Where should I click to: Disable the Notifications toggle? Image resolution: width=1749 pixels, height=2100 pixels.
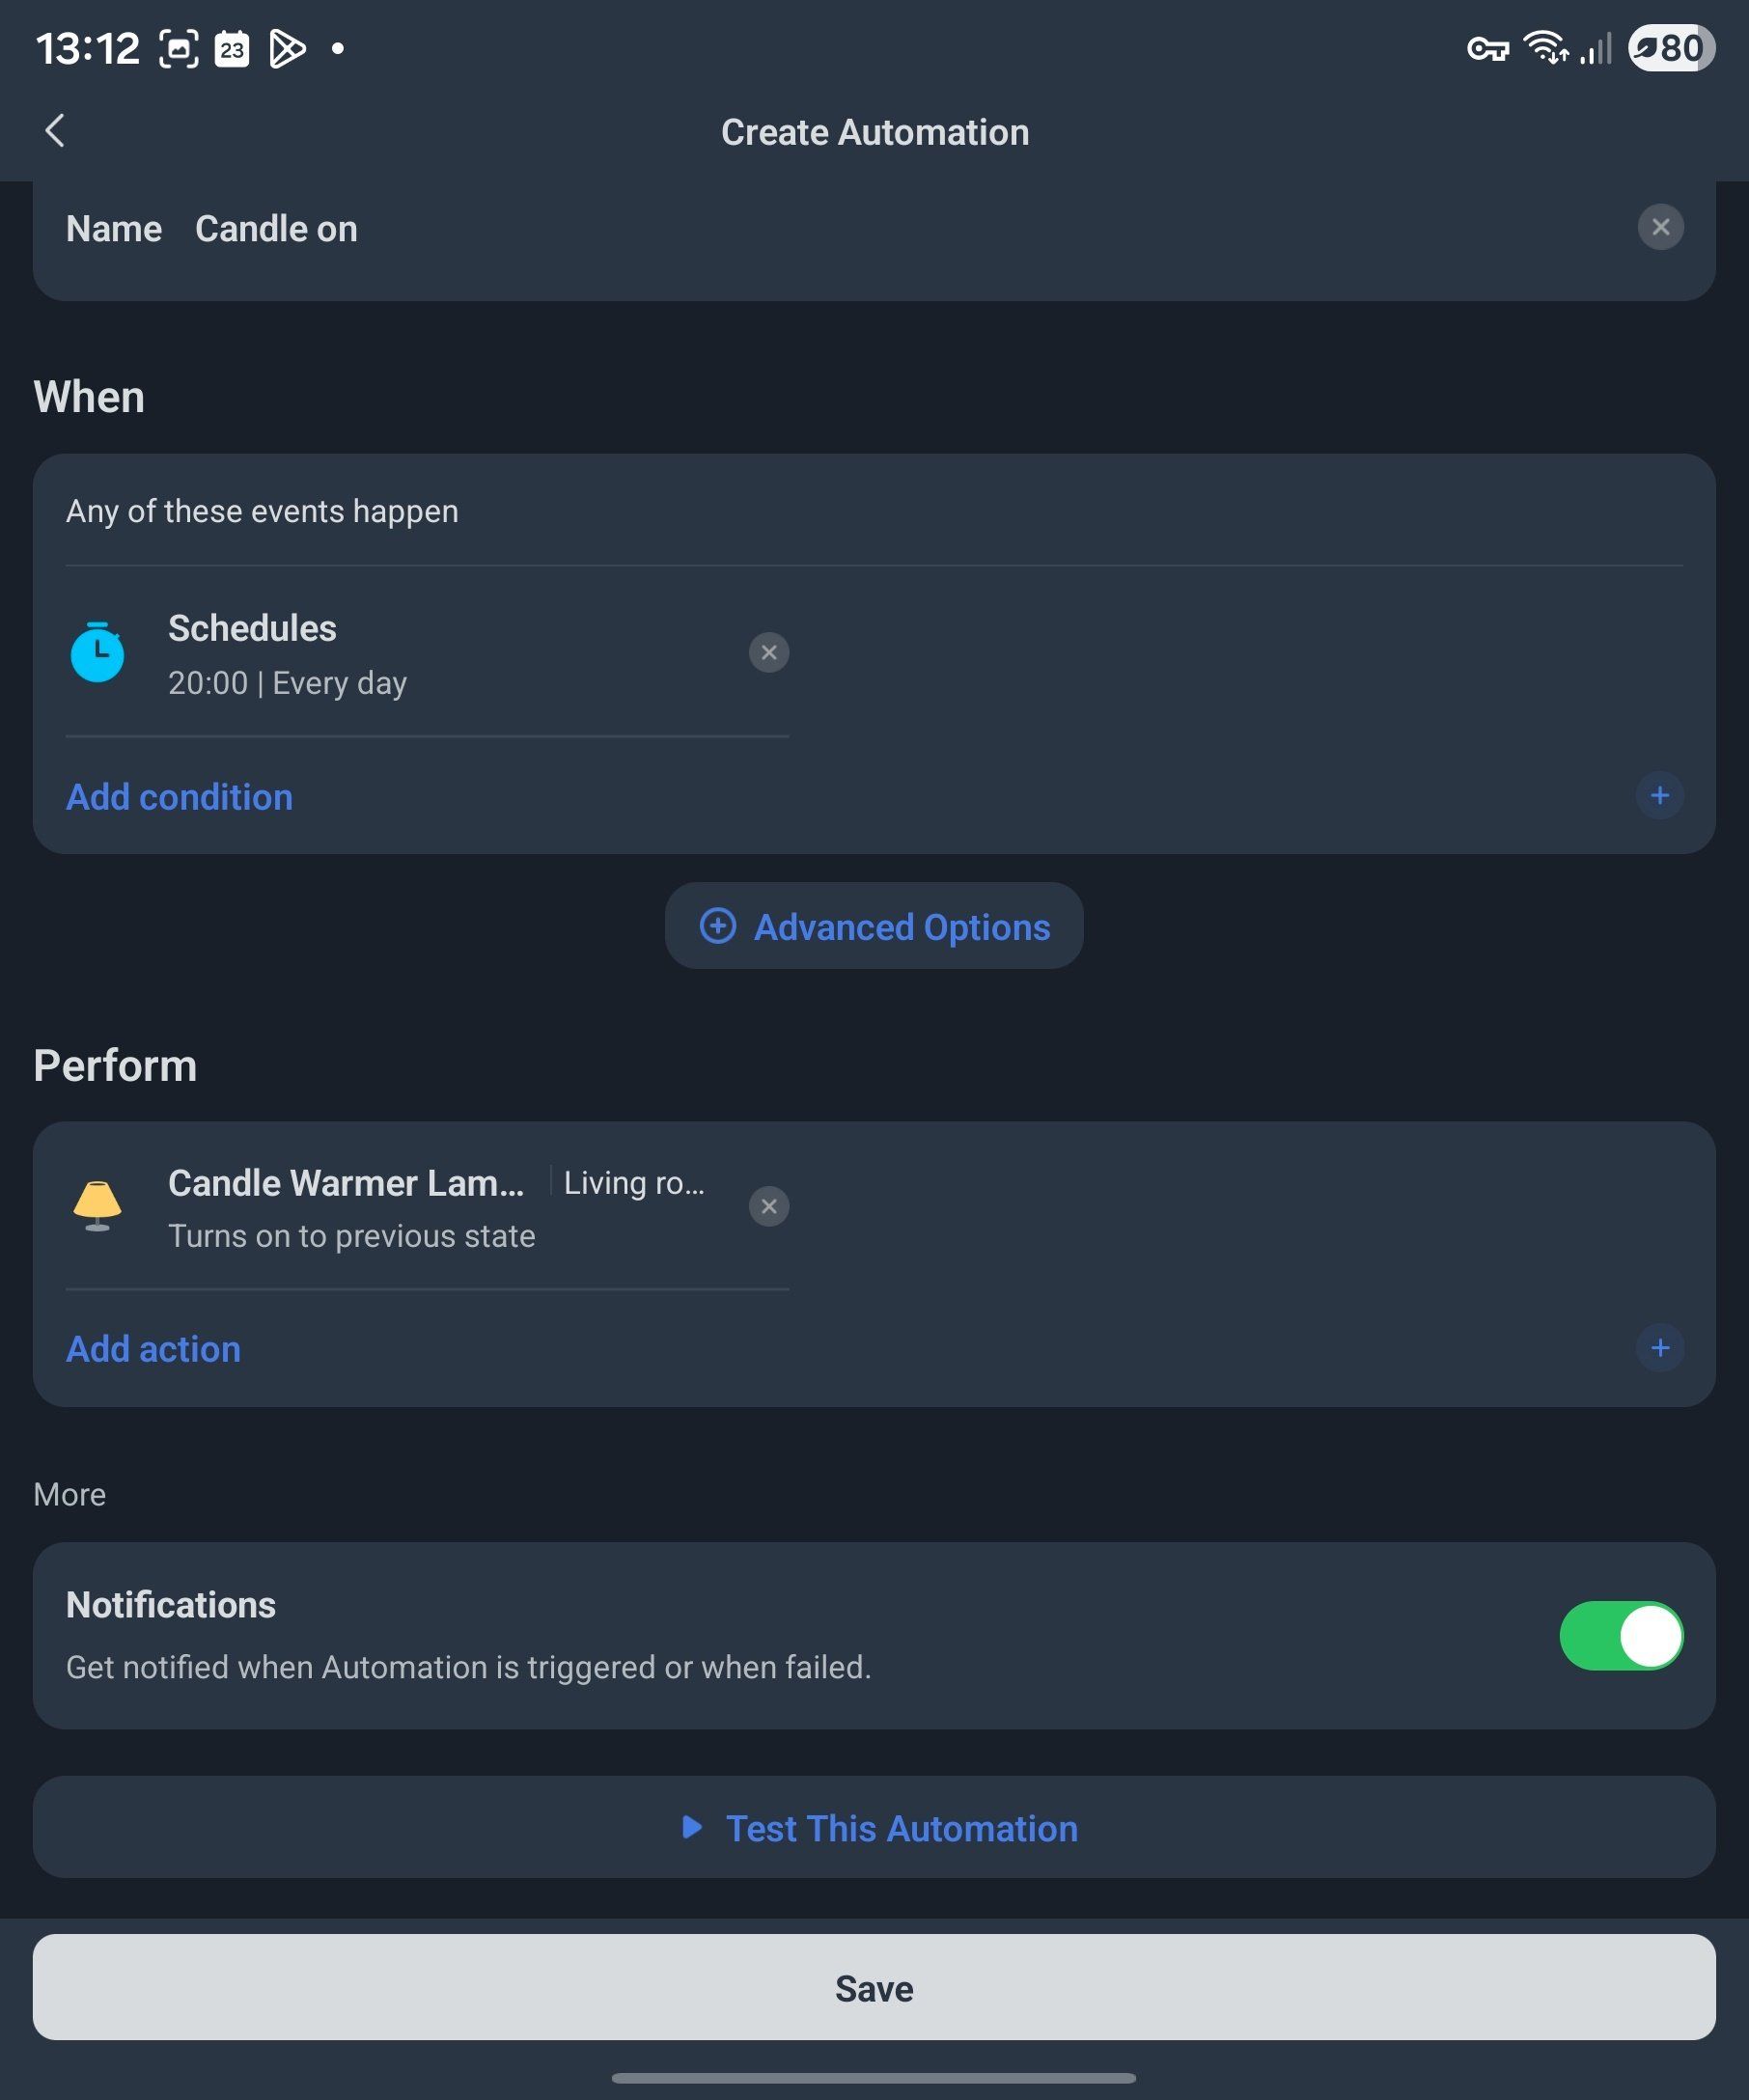1620,1636
